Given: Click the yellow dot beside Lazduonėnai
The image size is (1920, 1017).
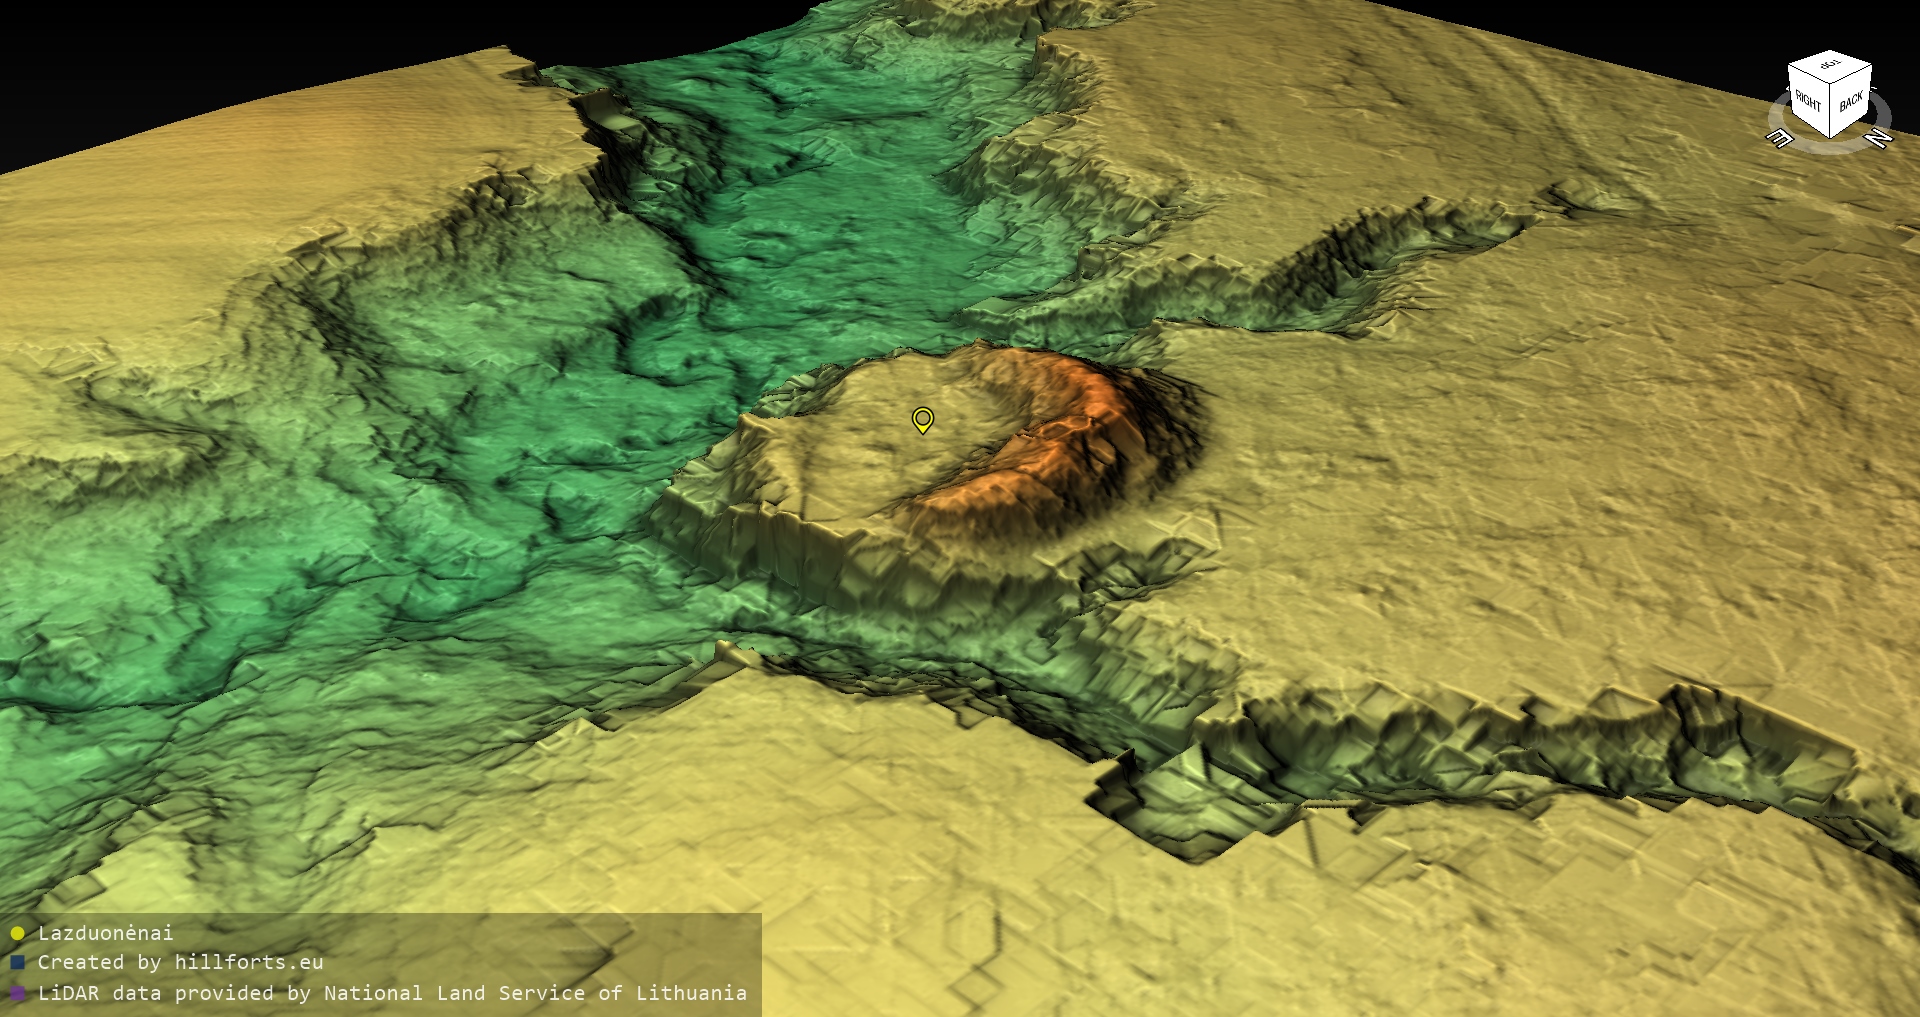Looking at the screenshot, I should tap(17, 933).
